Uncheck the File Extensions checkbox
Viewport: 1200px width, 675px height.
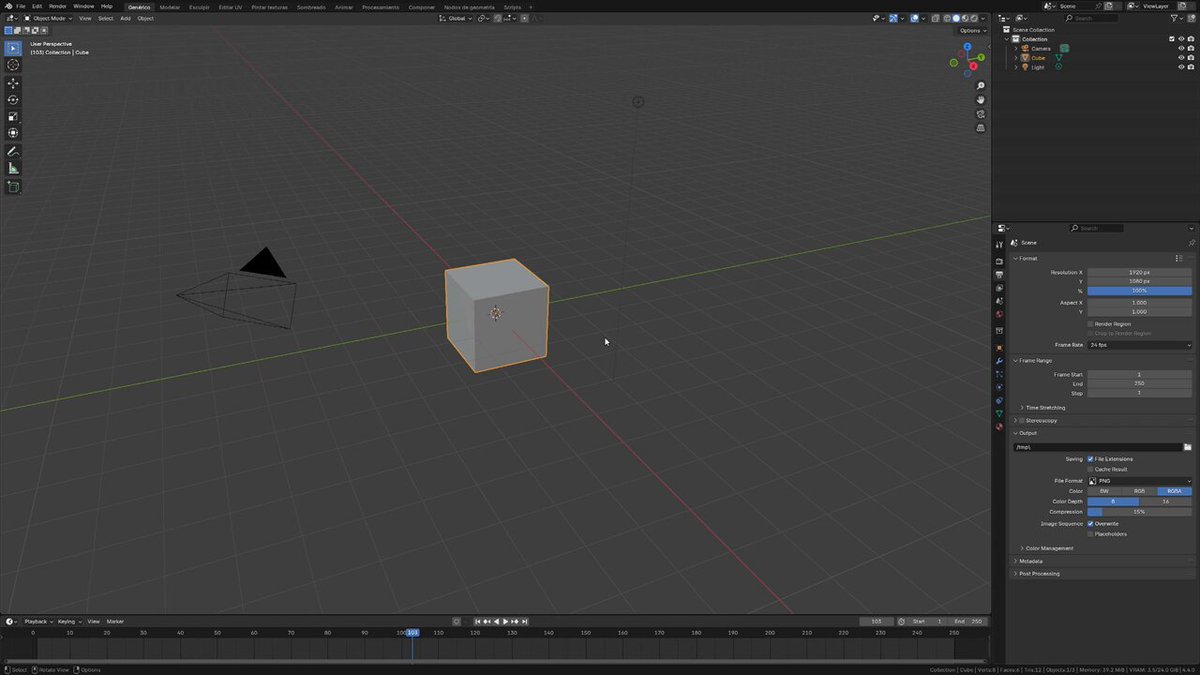[1090, 459]
